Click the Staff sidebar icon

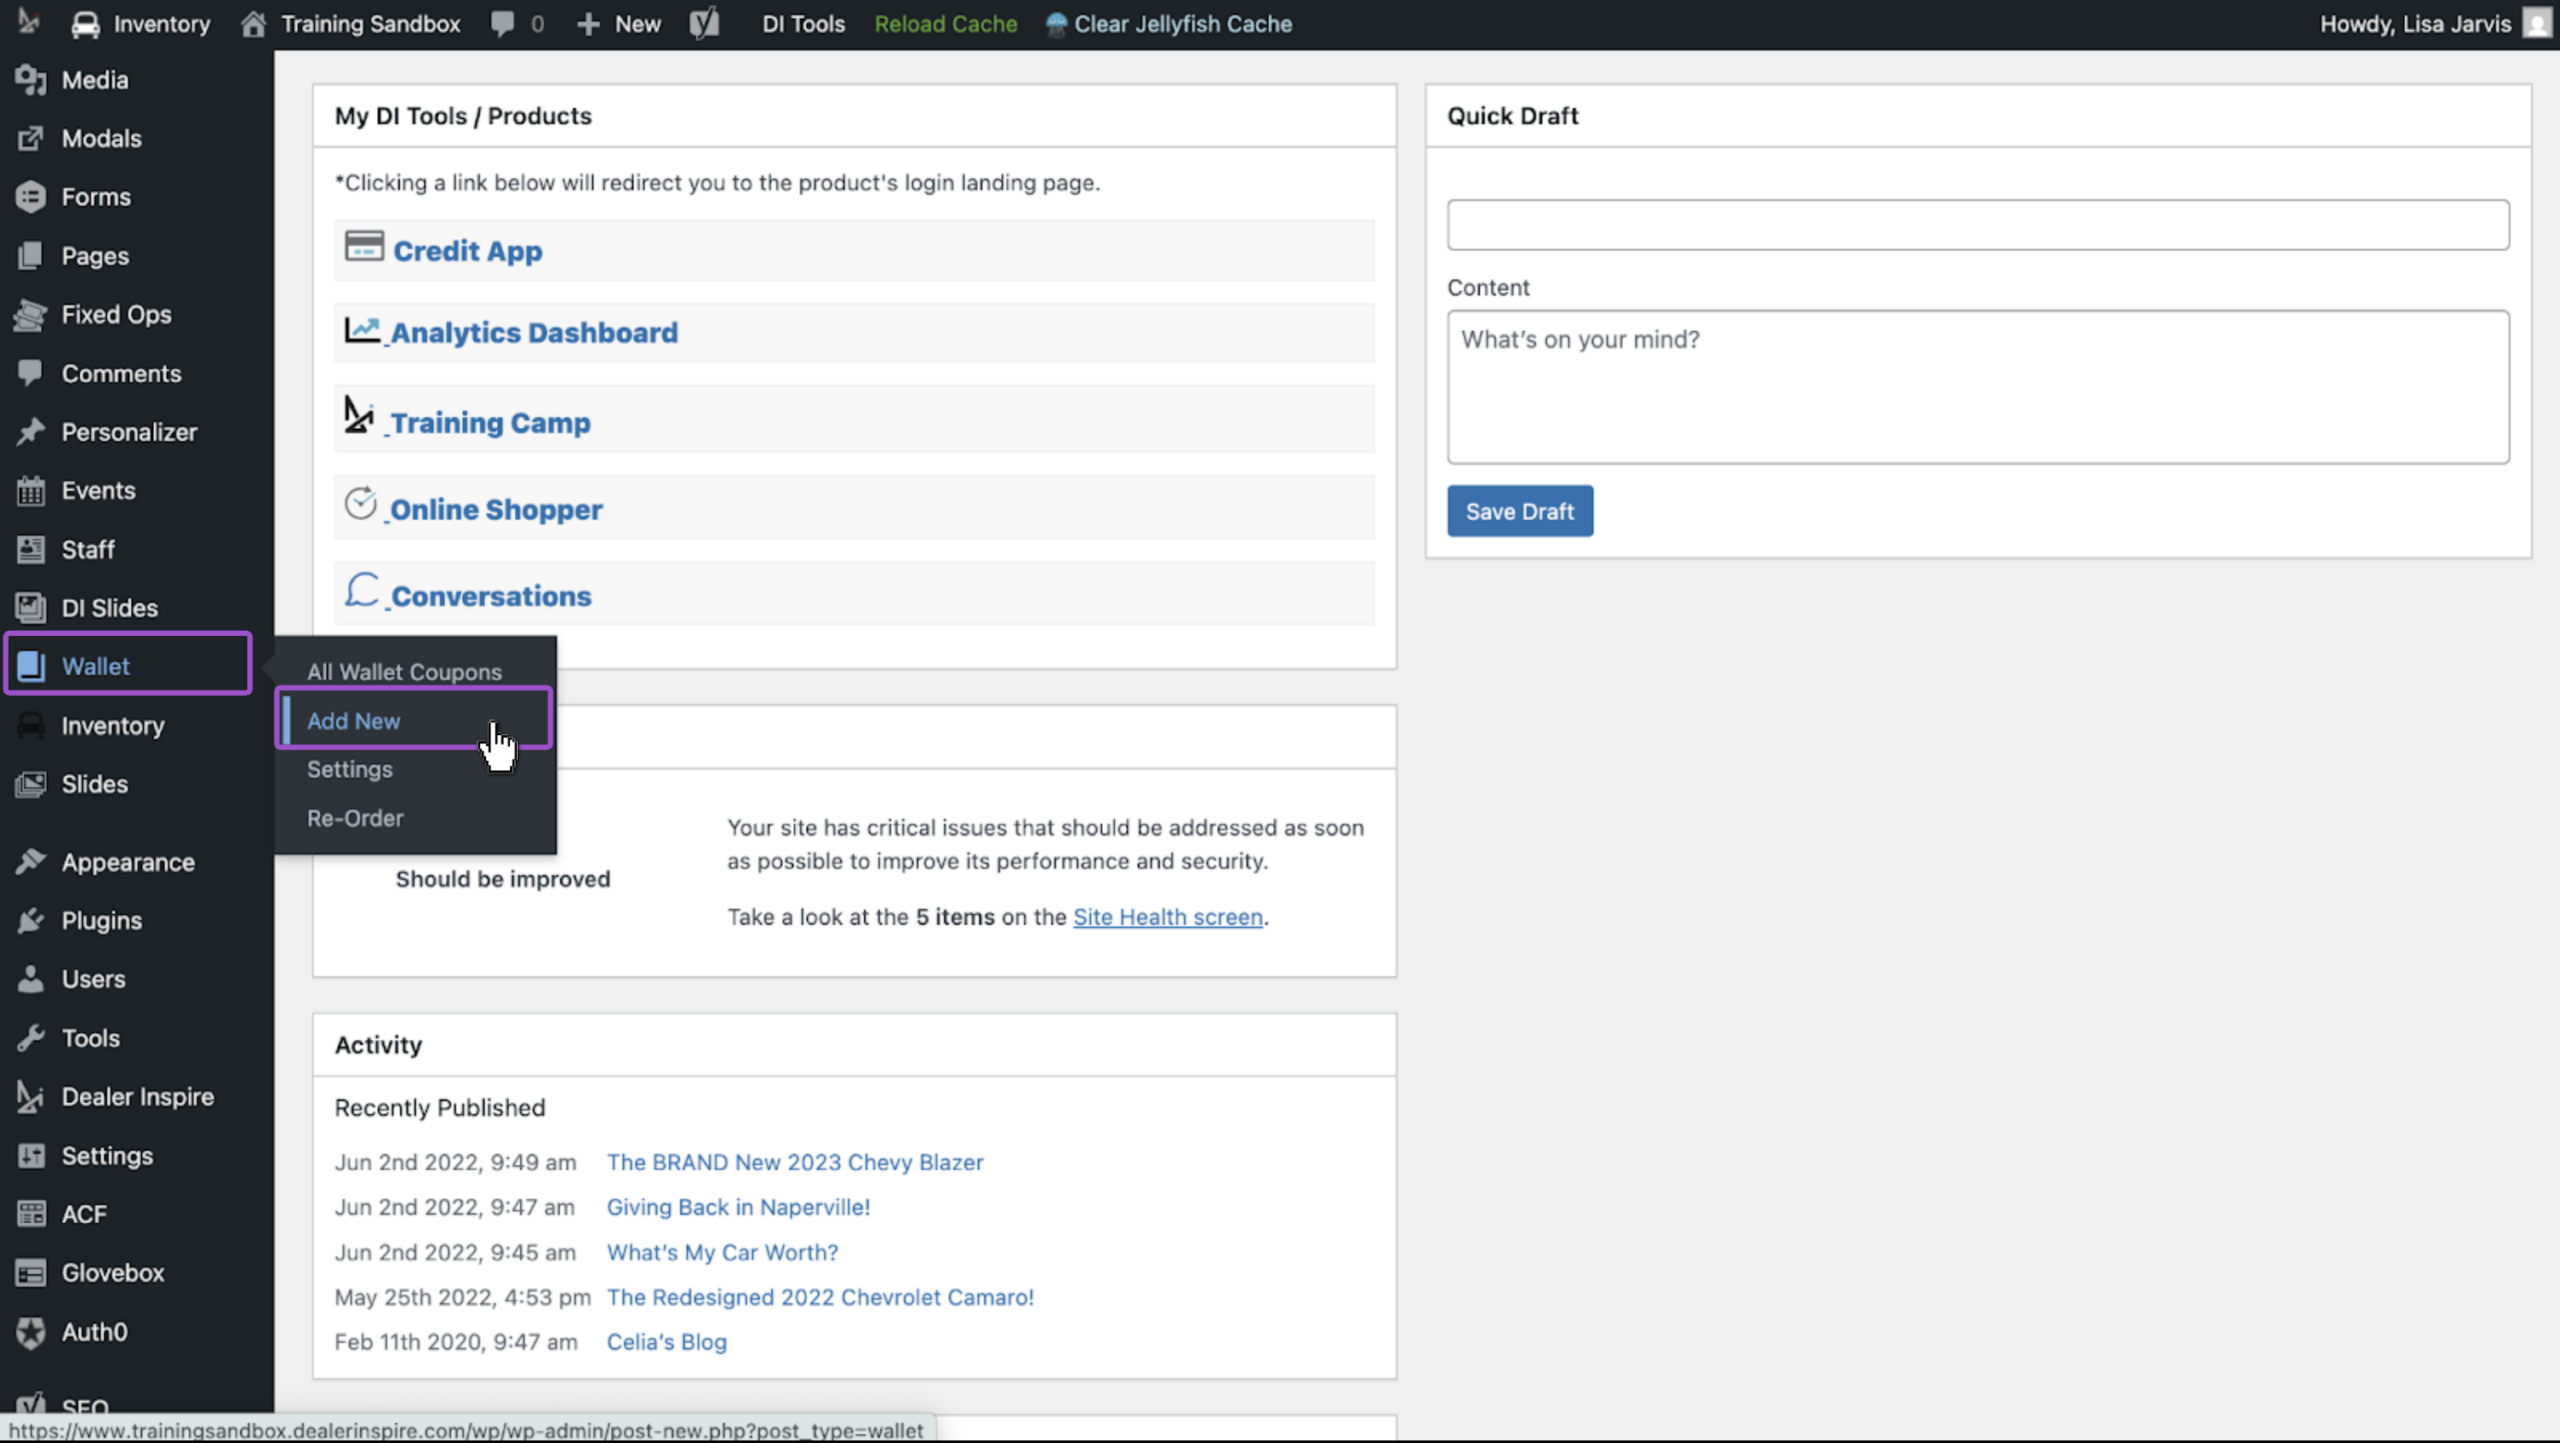(31, 550)
